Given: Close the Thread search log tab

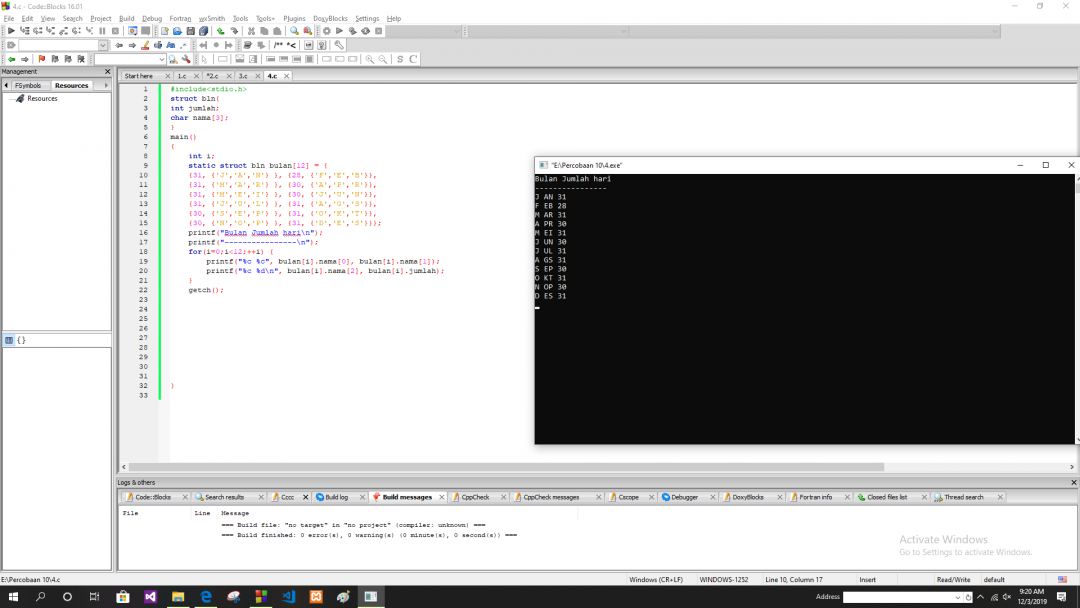Looking at the screenshot, I should click(x=1000, y=497).
